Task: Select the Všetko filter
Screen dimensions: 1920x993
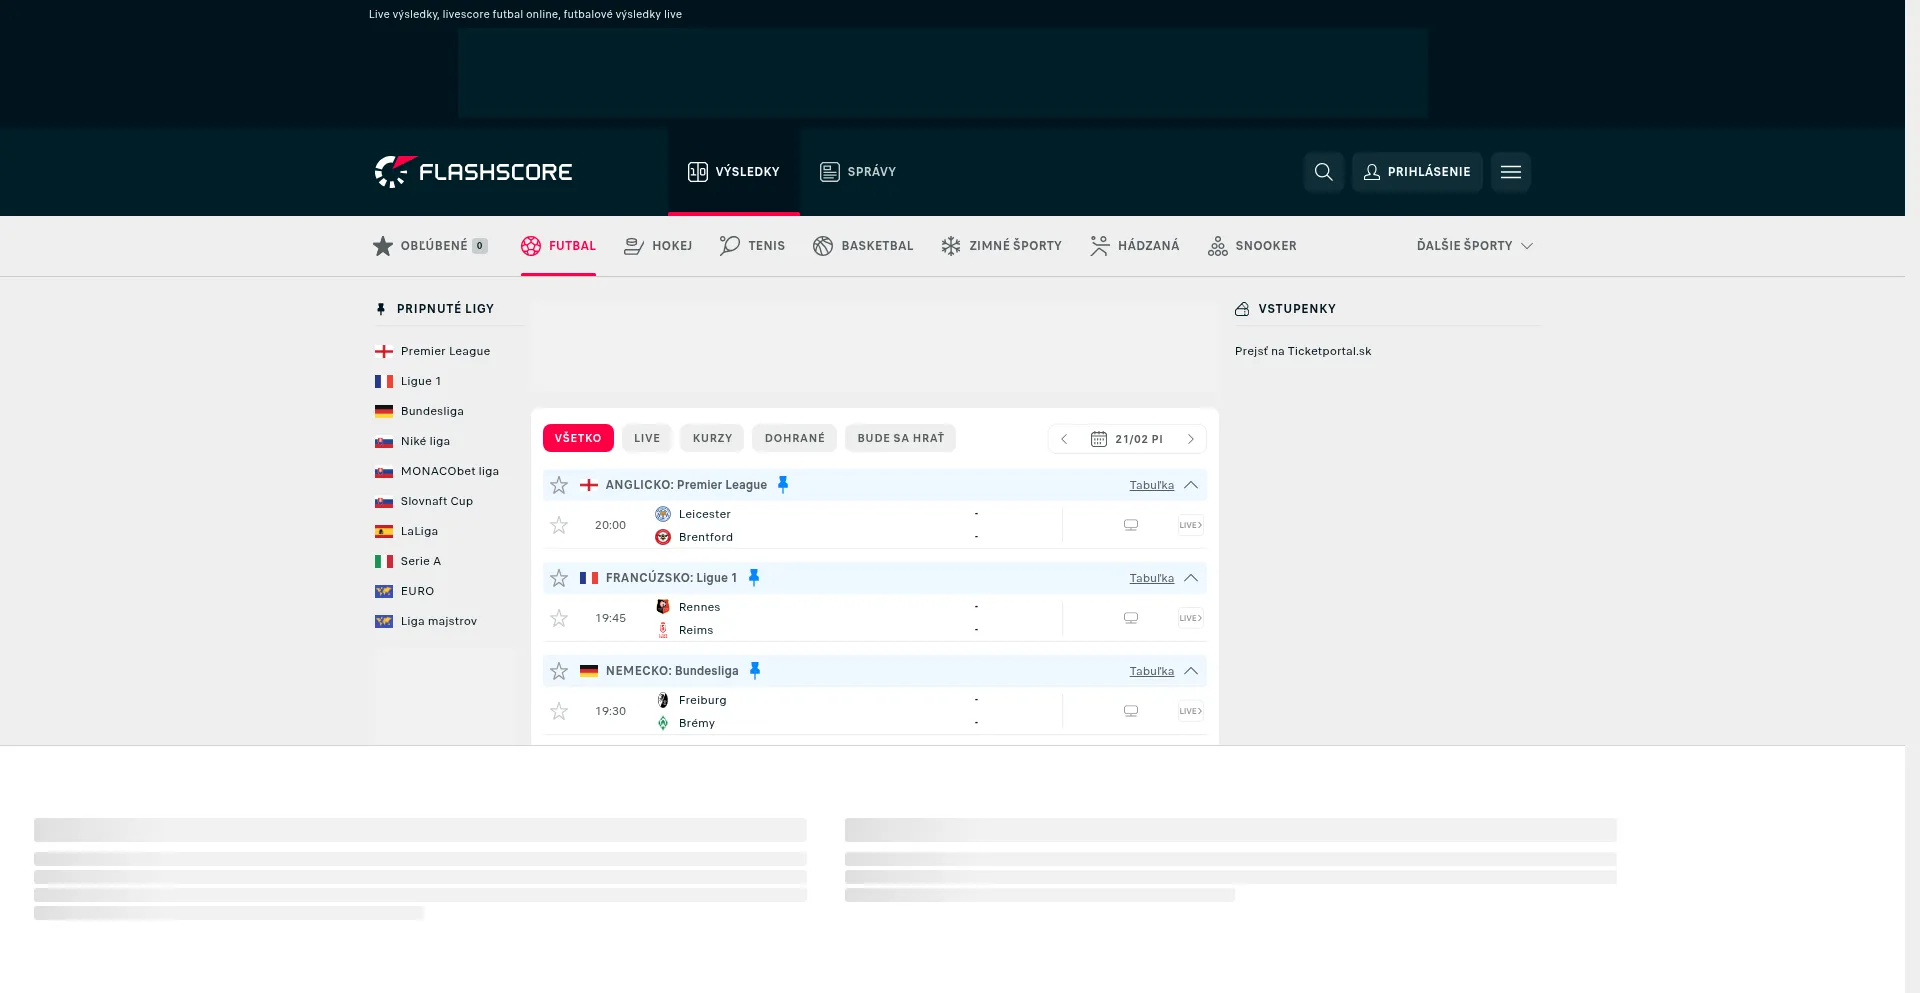Action: pos(578,438)
